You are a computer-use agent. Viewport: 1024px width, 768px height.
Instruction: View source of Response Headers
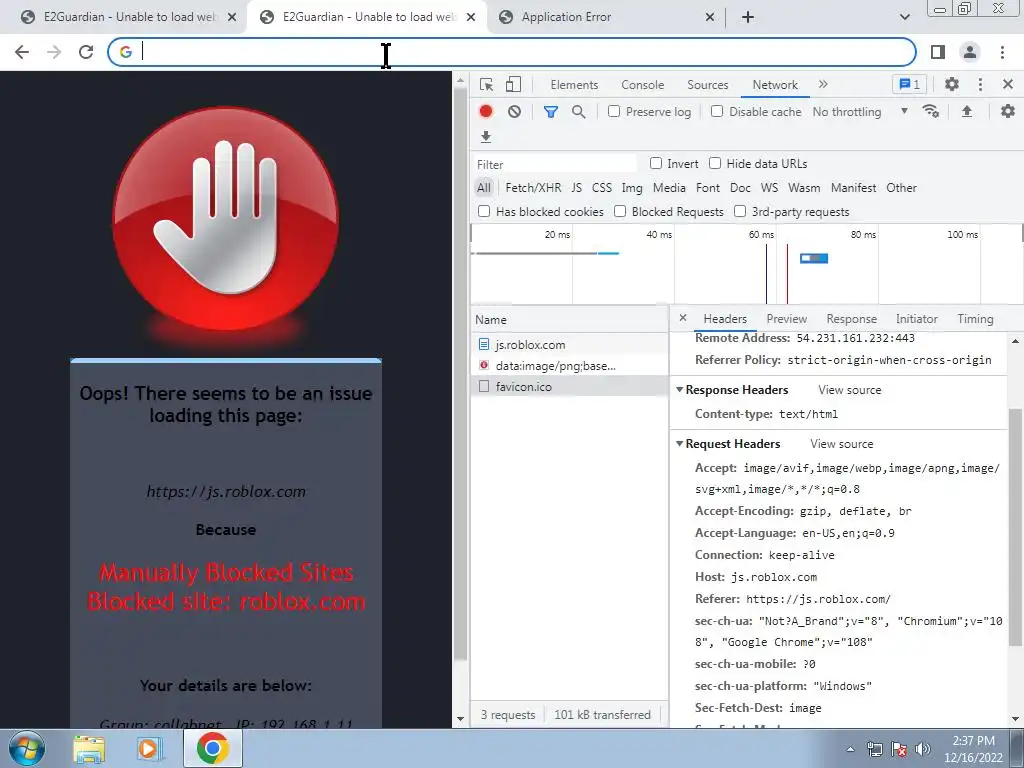pyautogui.click(x=850, y=390)
